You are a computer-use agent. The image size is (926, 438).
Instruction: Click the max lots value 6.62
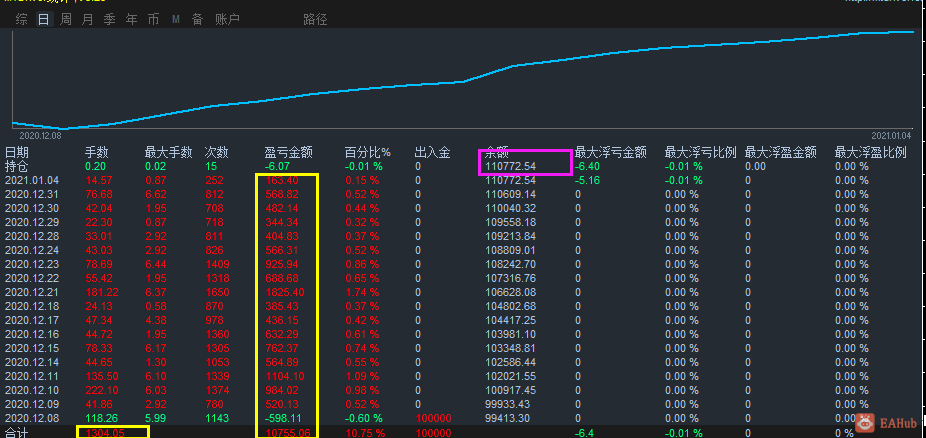pos(156,194)
